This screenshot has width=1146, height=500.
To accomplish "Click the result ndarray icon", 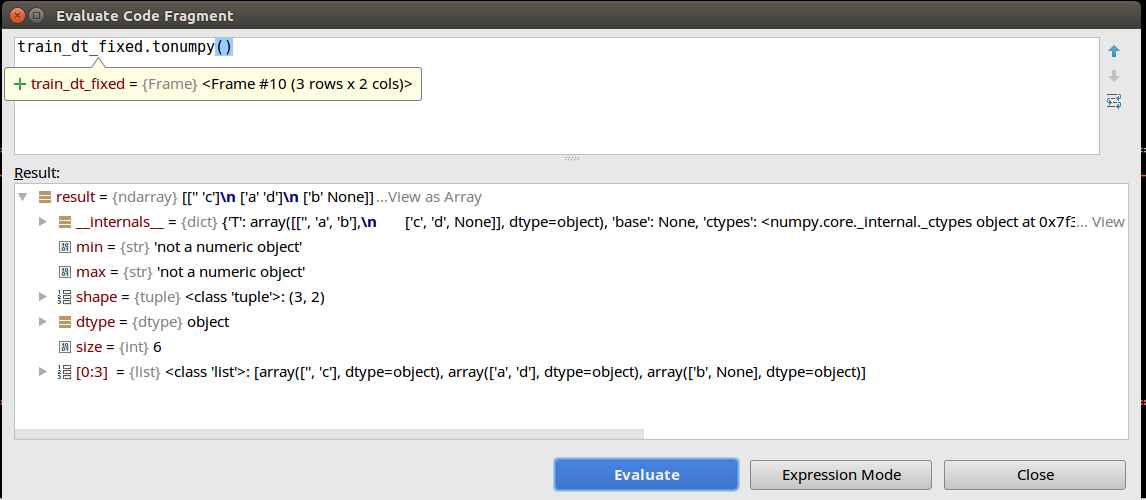I will tap(45, 197).
